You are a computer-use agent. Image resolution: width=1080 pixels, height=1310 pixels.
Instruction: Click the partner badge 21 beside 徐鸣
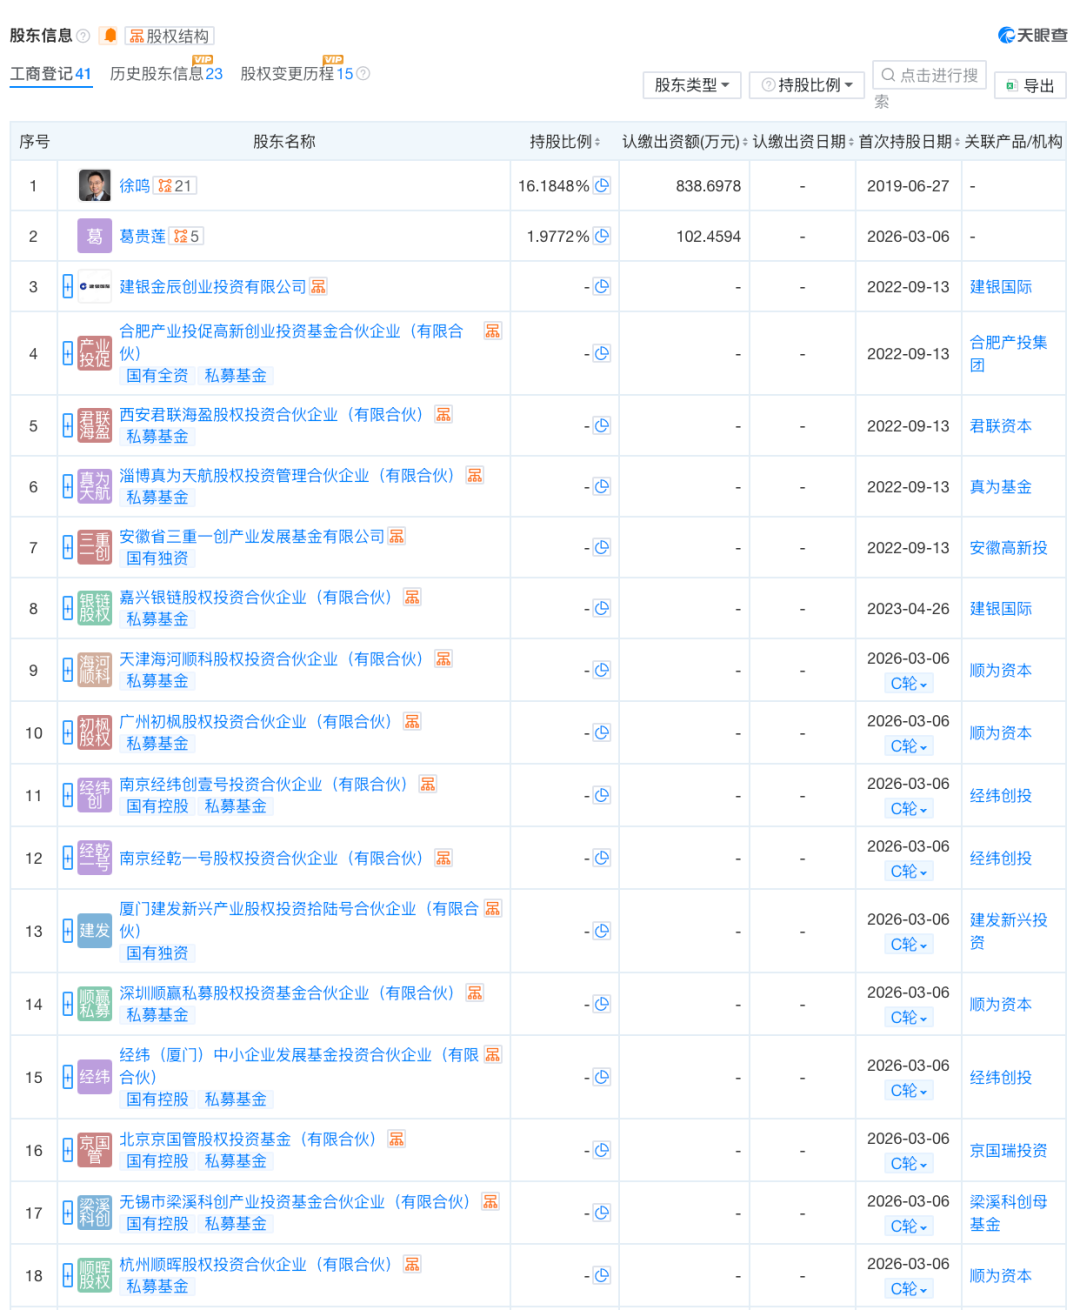173,185
